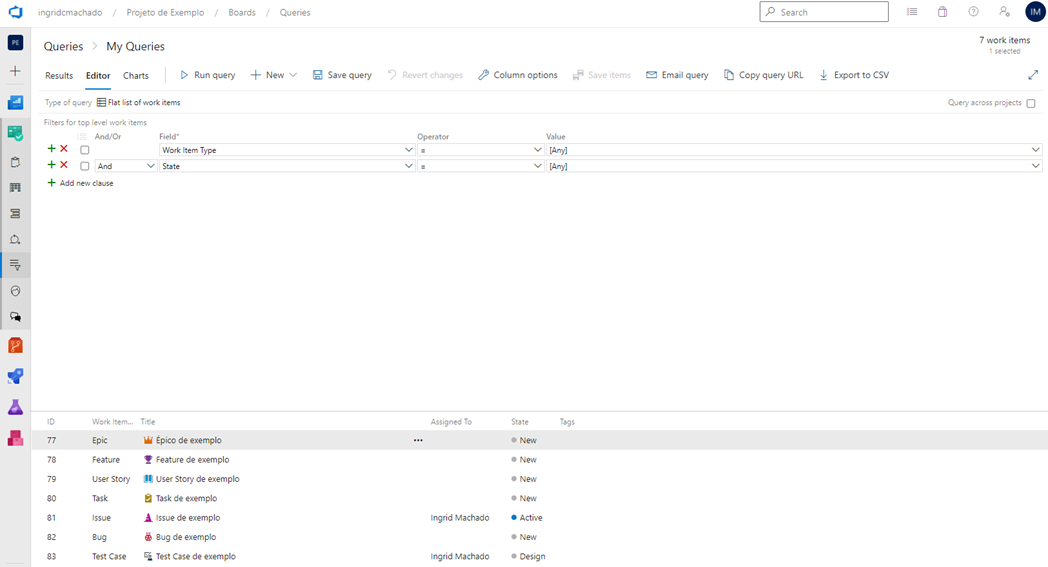This screenshot has height=567, width=1048.
Task: Insert clause using plus on State row
Action: pos(51,165)
